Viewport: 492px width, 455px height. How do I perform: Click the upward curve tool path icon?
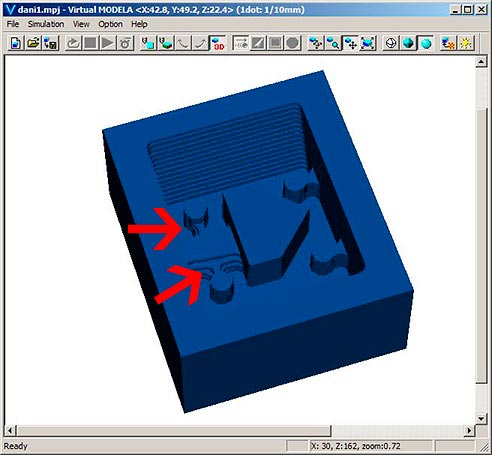[x=200, y=43]
